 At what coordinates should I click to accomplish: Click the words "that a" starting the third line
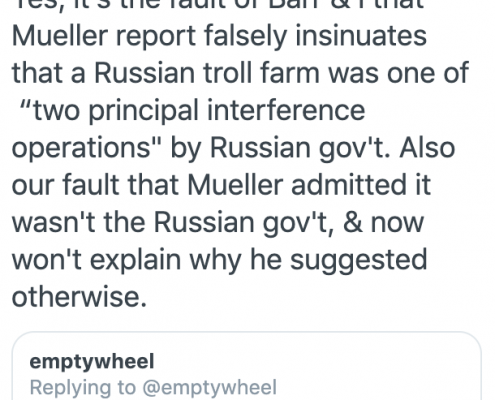pyautogui.click(x=48, y=73)
